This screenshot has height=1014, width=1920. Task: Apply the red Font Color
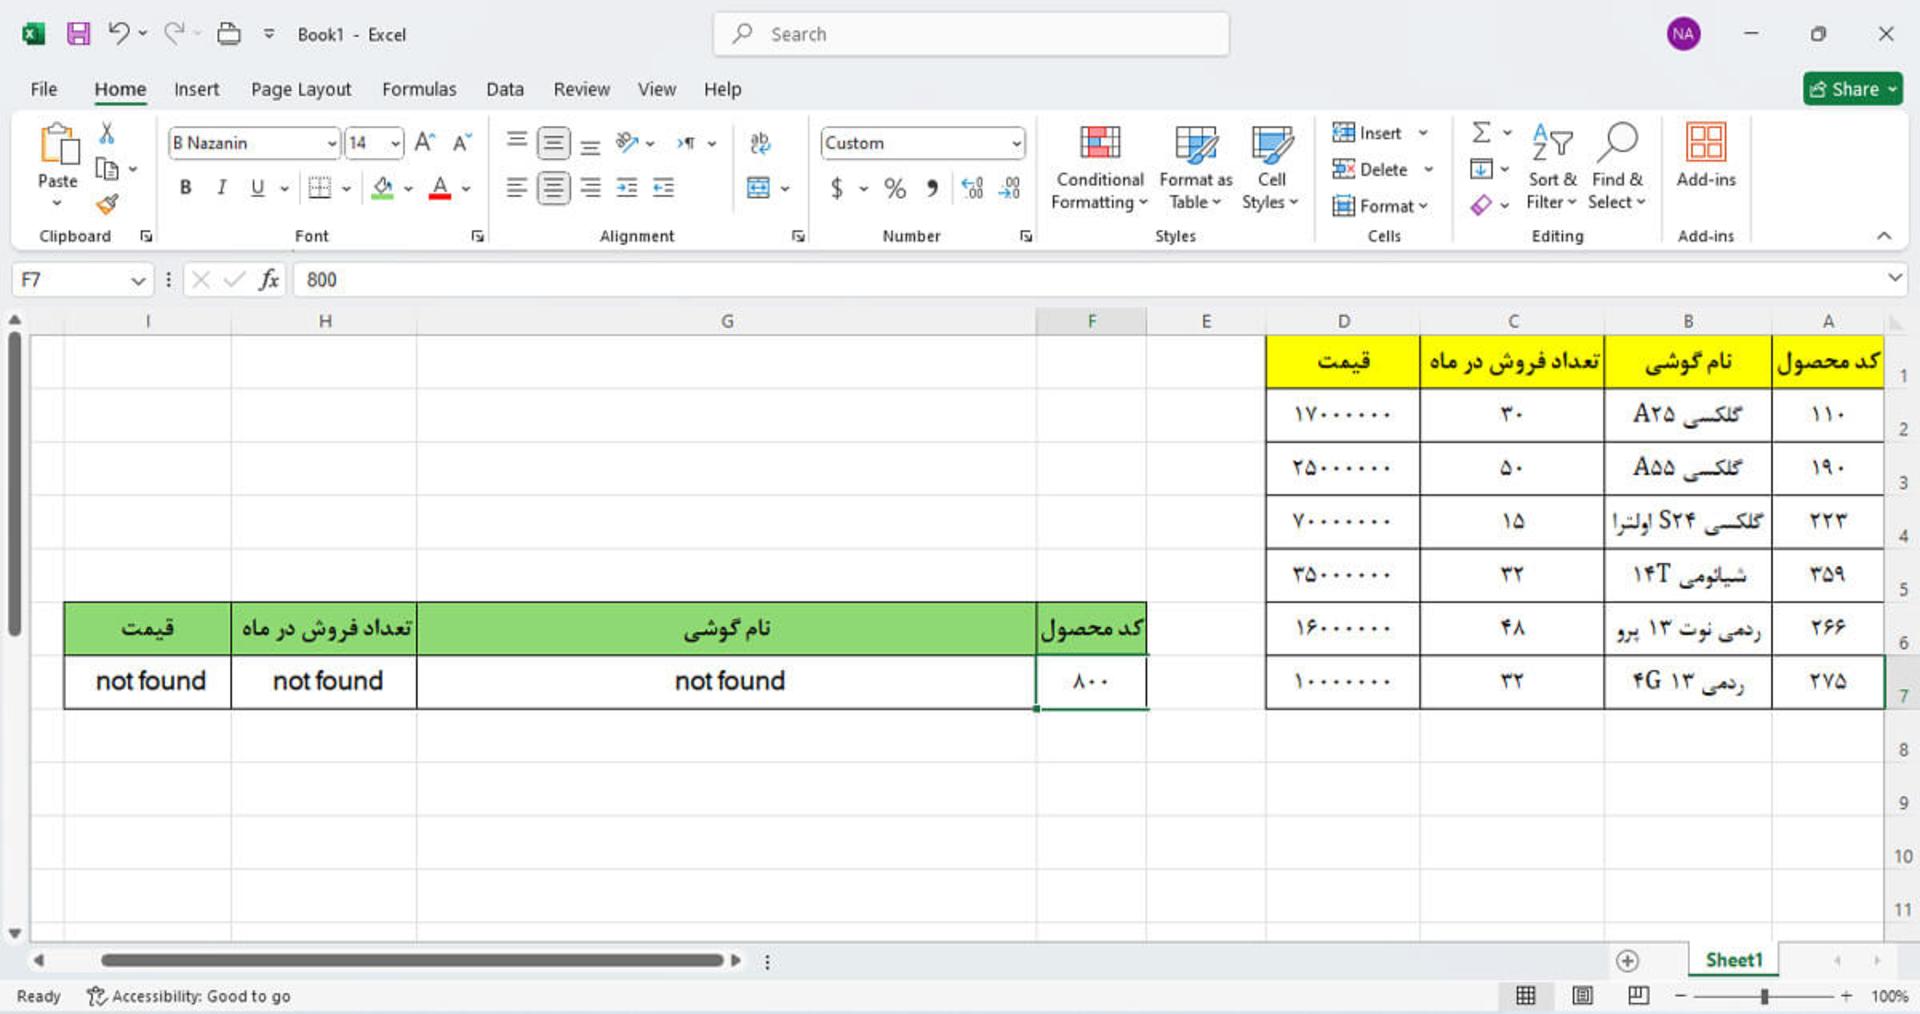coord(439,187)
